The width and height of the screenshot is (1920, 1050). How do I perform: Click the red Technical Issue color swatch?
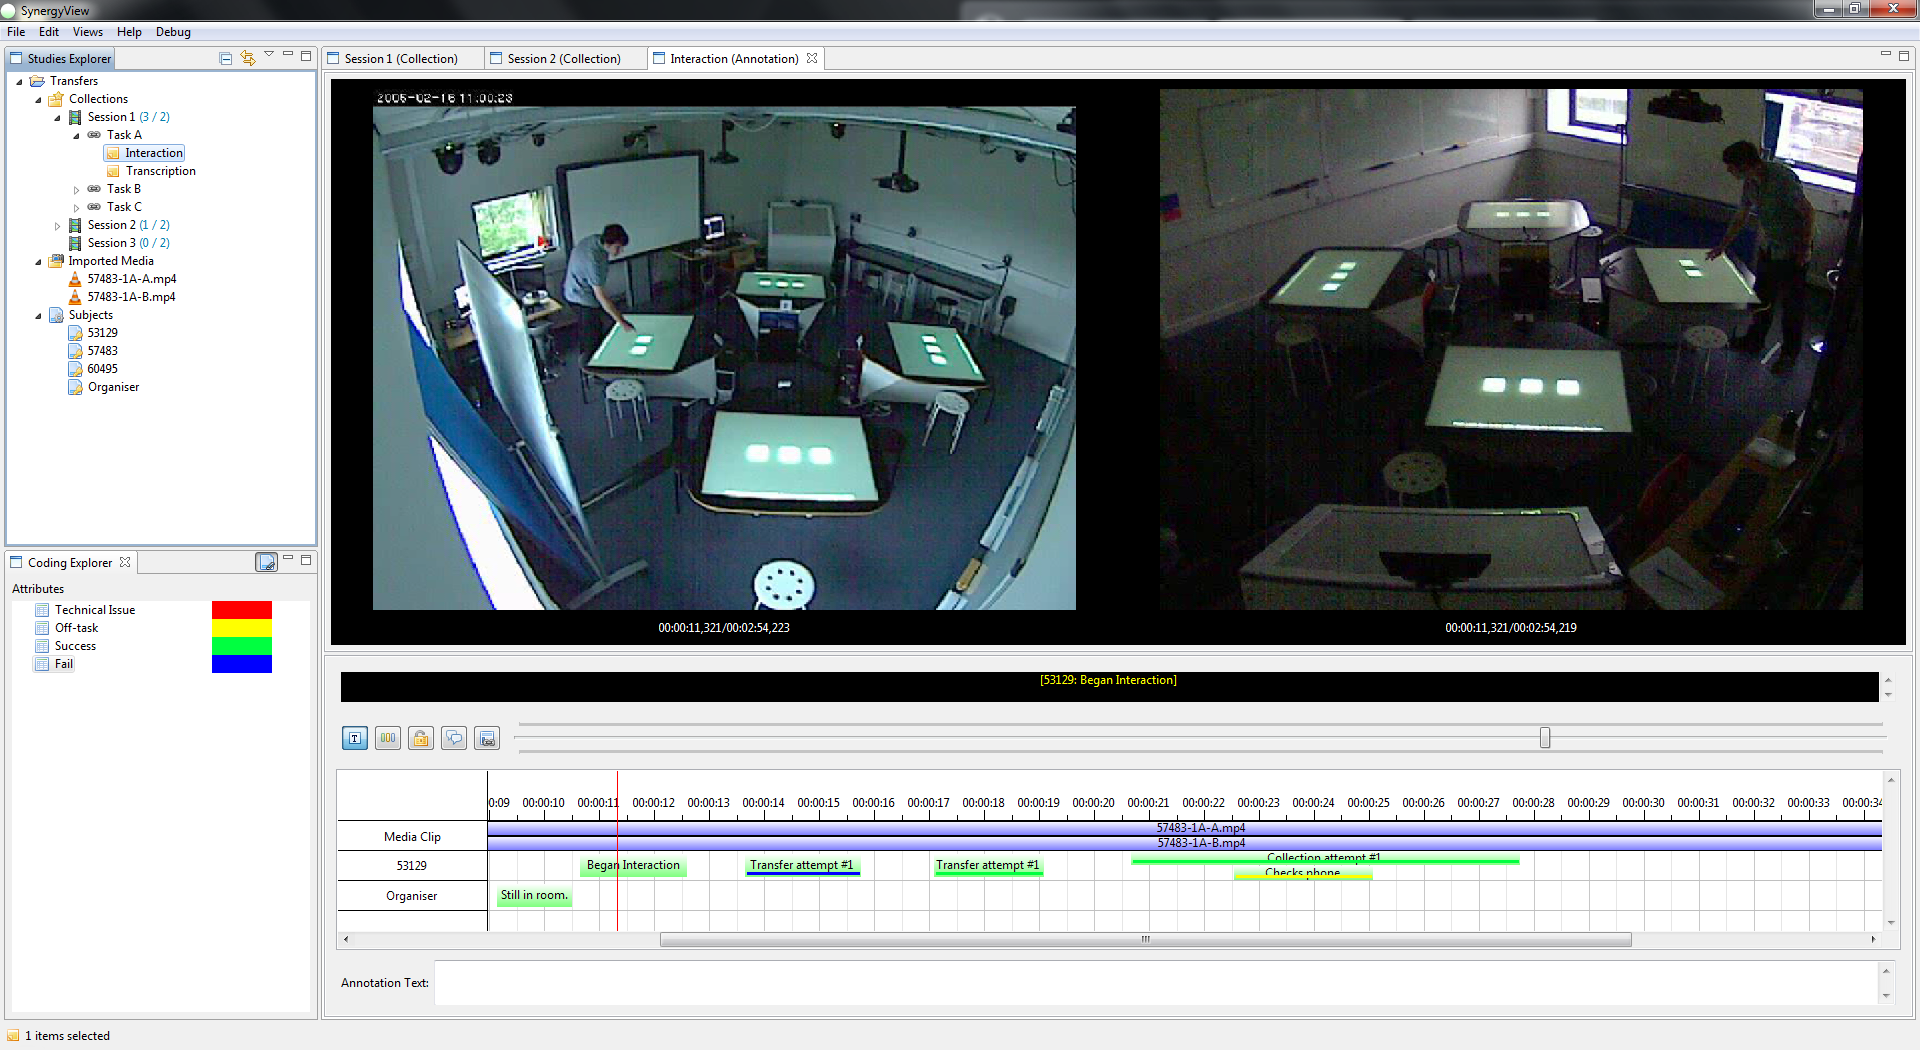coord(241,610)
